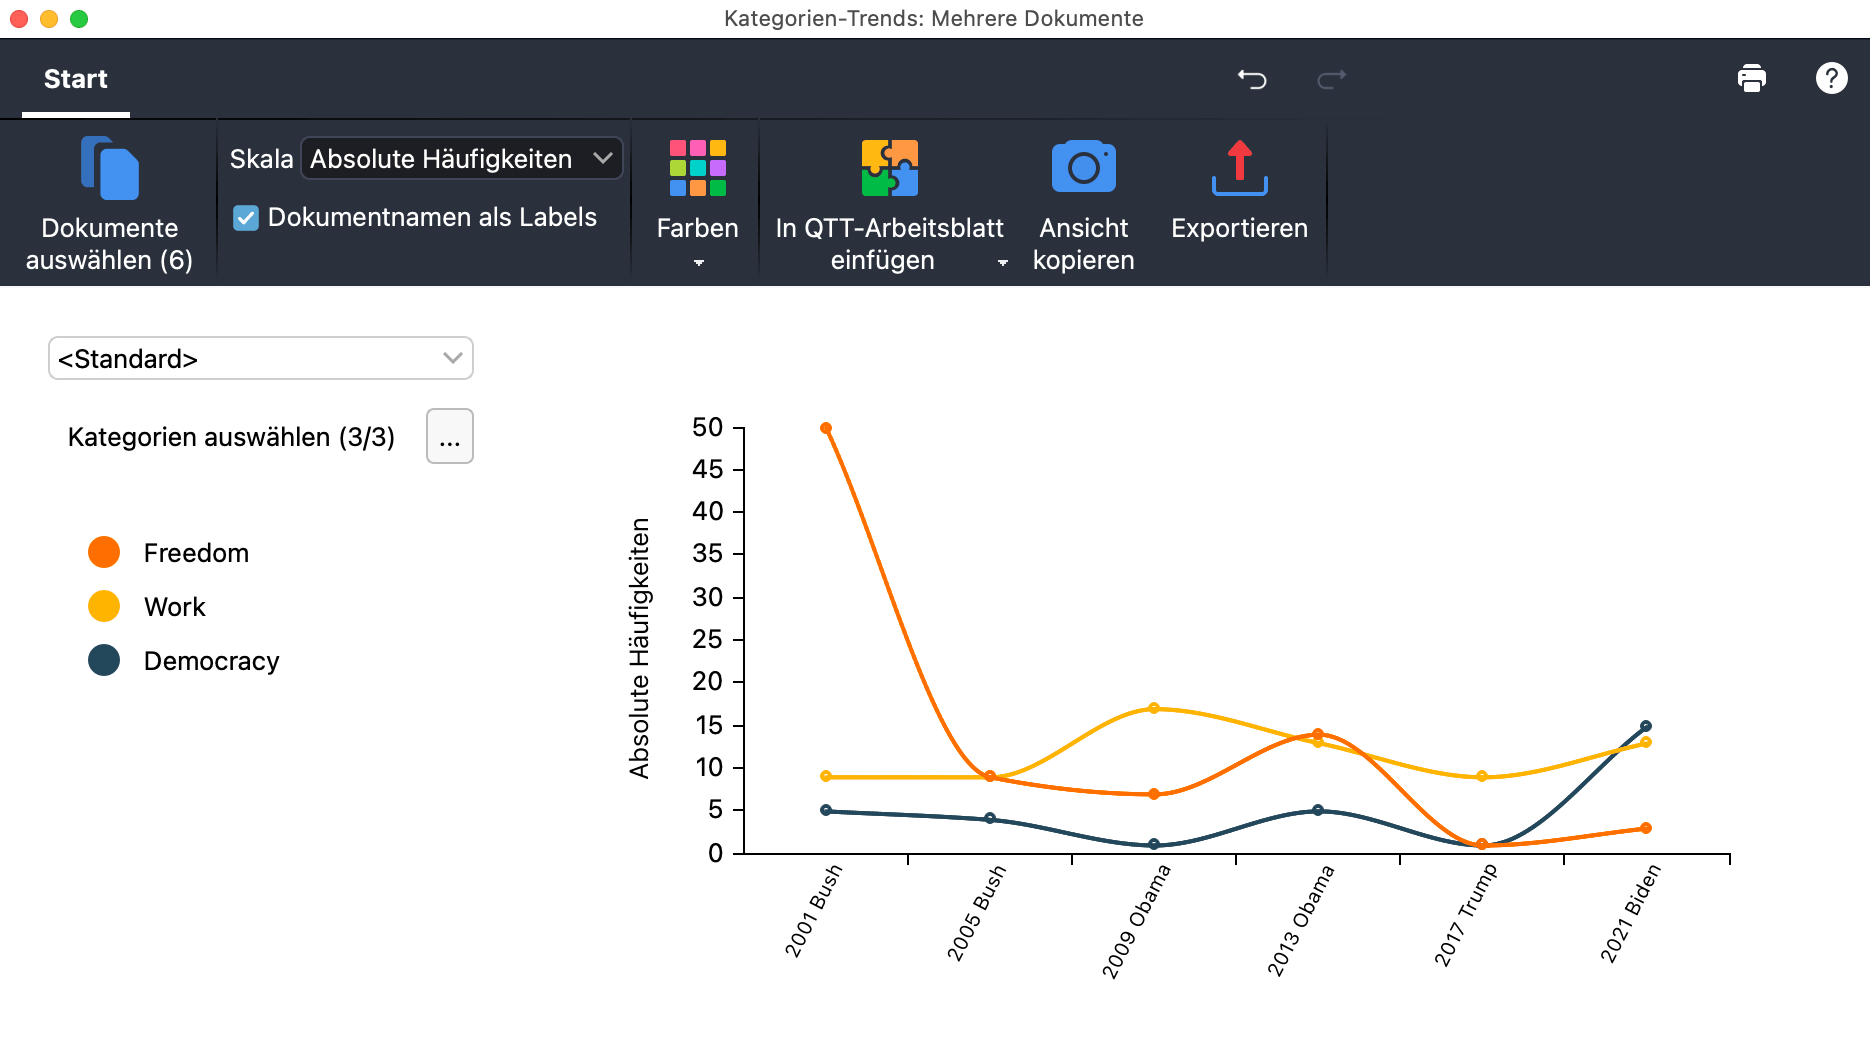Click the Farben color grid icon

(x=697, y=168)
